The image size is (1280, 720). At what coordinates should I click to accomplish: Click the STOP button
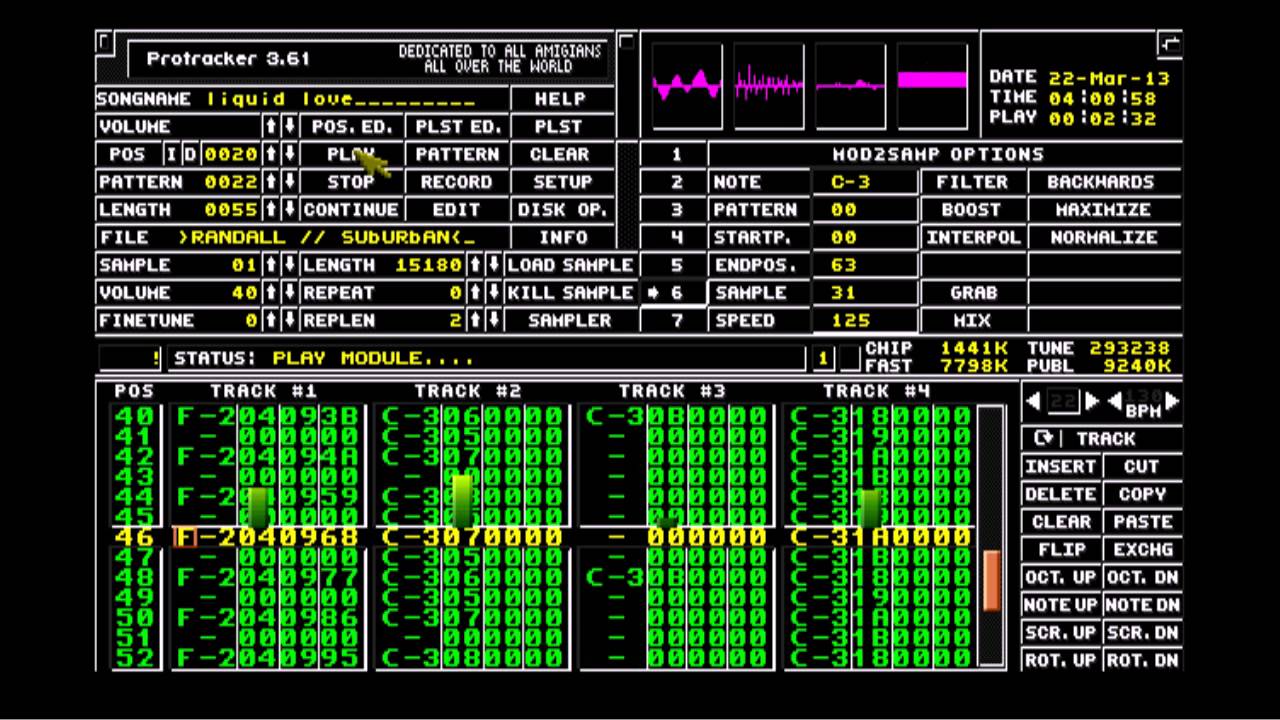point(351,182)
